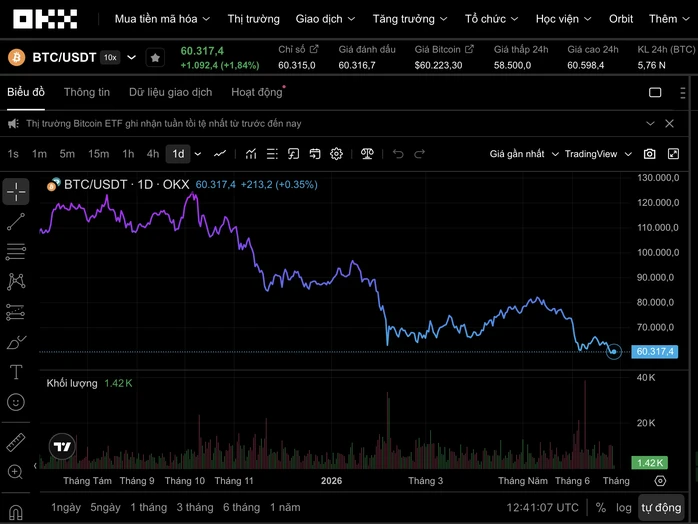Viewport: 698px width, 524px height.
Task: Close the Bitcoin ETF announcement banner
Action: (x=669, y=123)
